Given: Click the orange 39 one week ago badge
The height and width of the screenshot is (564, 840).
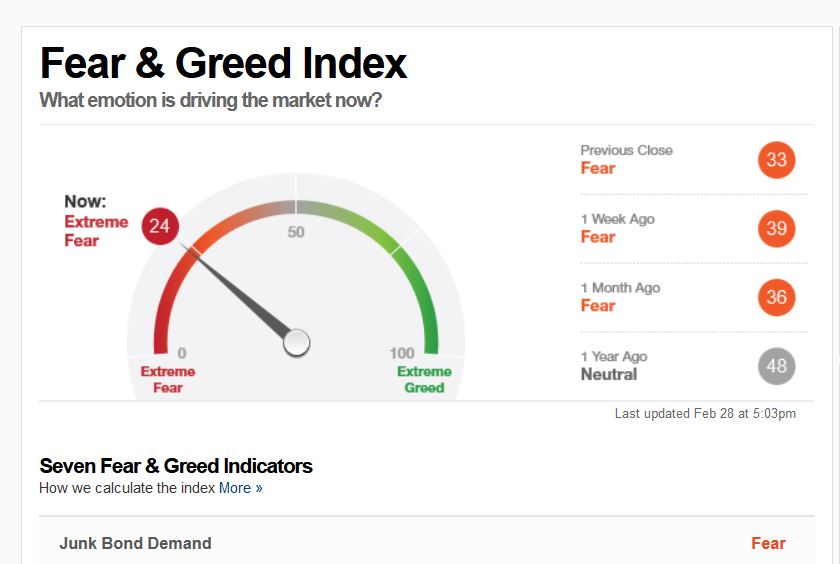Looking at the screenshot, I should point(776,229).
